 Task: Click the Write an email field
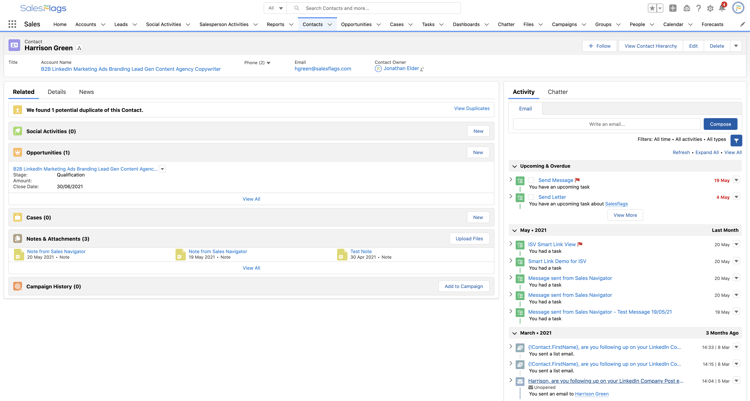[607, 124]
